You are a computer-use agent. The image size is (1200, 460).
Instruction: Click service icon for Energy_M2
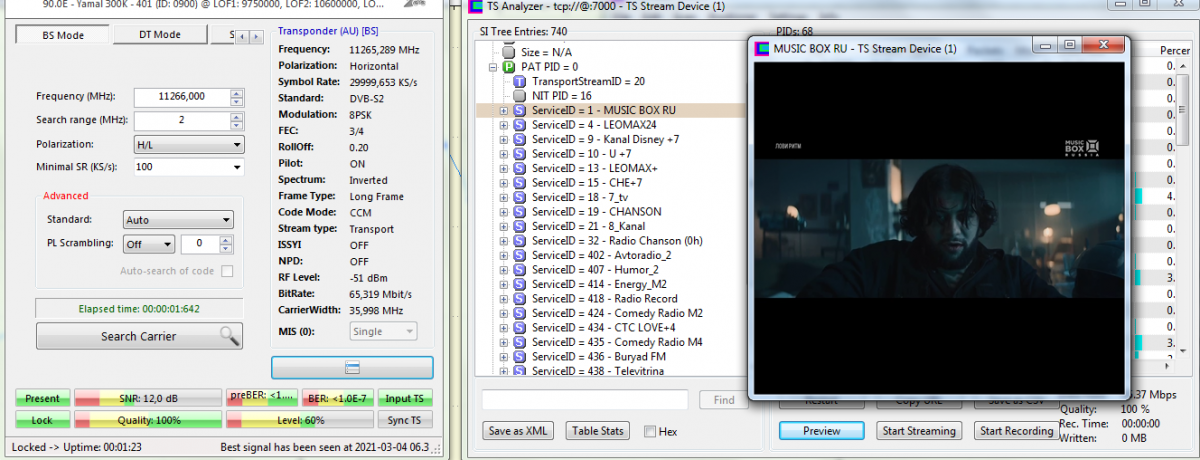519,284
